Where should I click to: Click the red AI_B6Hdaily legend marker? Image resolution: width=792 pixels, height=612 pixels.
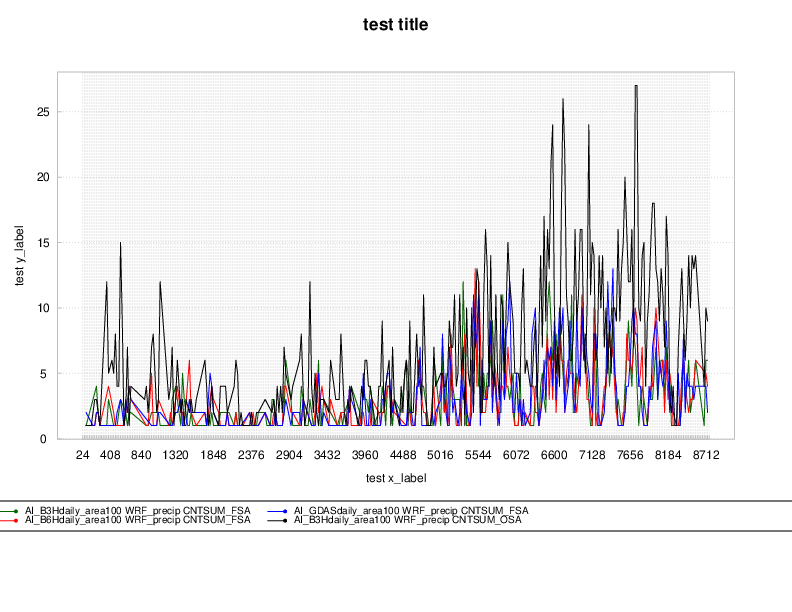(x=17, y=521)
